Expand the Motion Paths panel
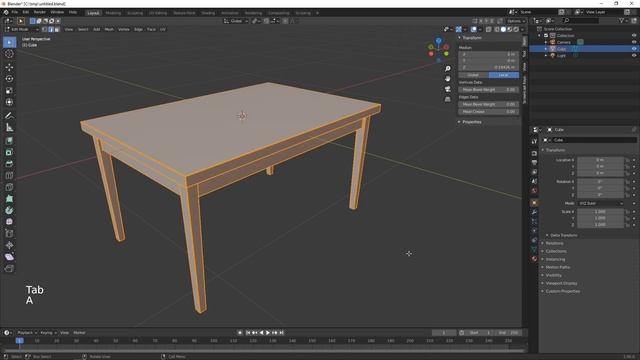Screen dimensions: 640x360 [557, 267]
